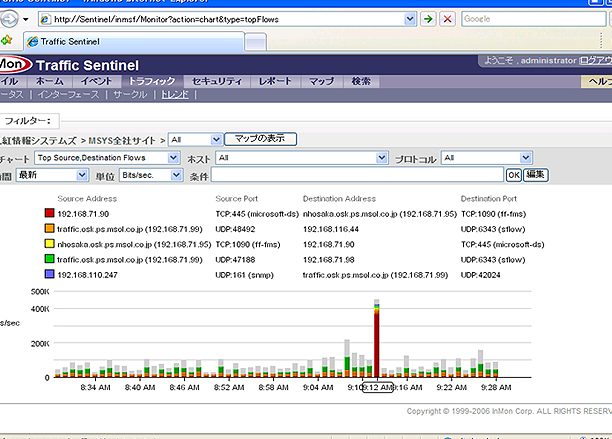Click the browser Back arrow button
This screenshot has width=612, height=439.
pyautogui.click(x=9, y=19)
